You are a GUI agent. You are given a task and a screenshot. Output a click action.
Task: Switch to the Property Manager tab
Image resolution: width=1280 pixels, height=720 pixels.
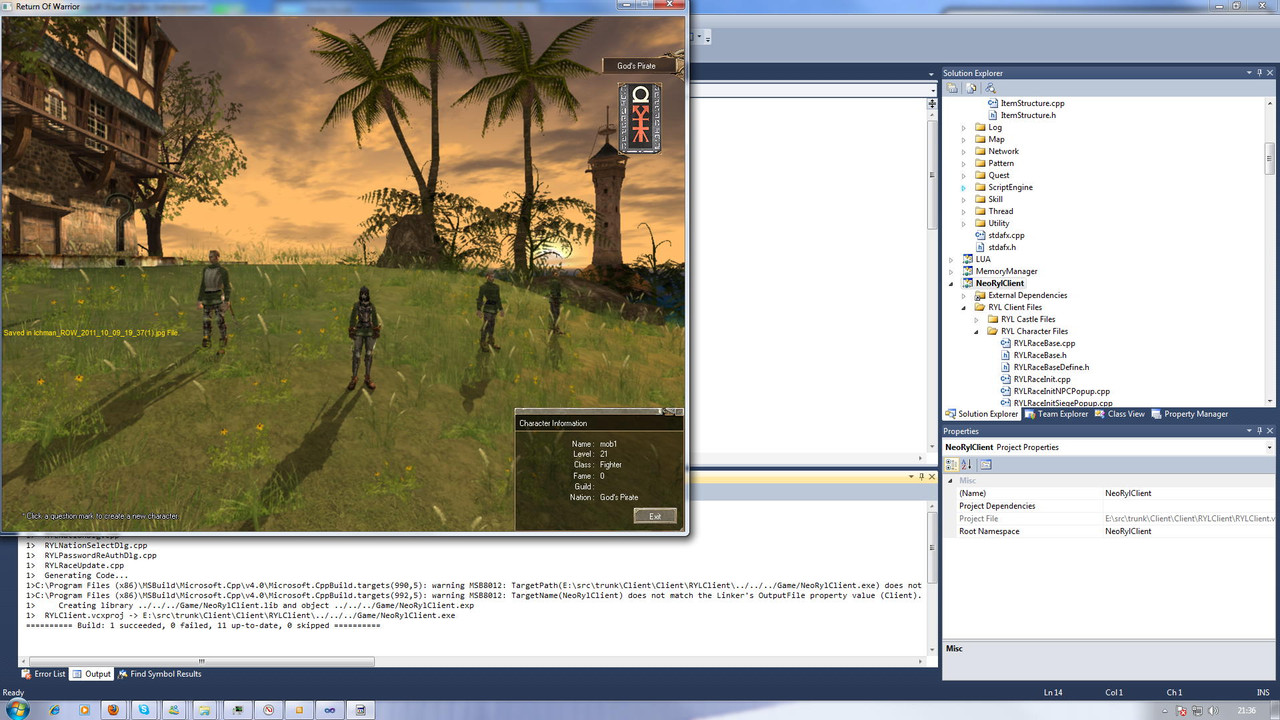(1190, 414)
